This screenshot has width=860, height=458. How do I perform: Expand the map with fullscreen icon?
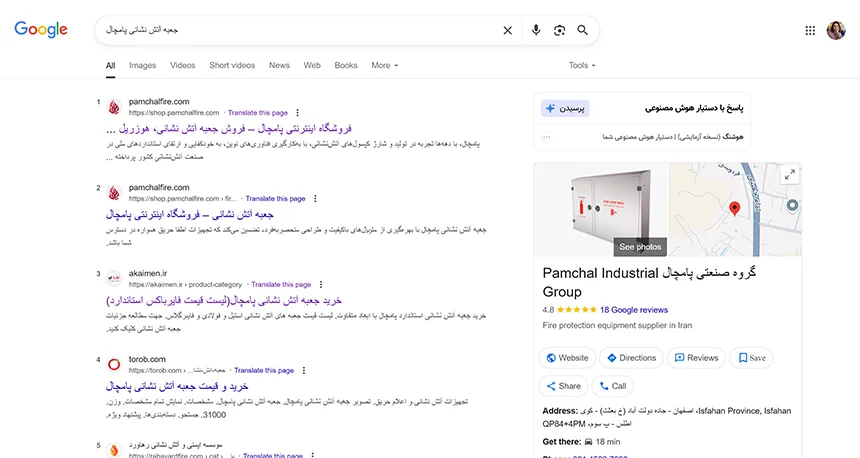tap(789, 175)
